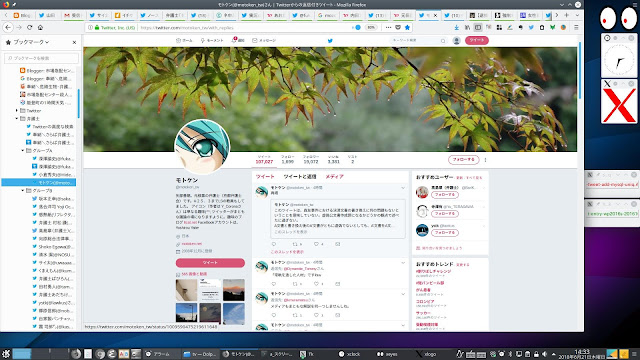Screen dimensions: 640x360
Task: Open the account avatar menu in header
Action: [x=456, y=40]
